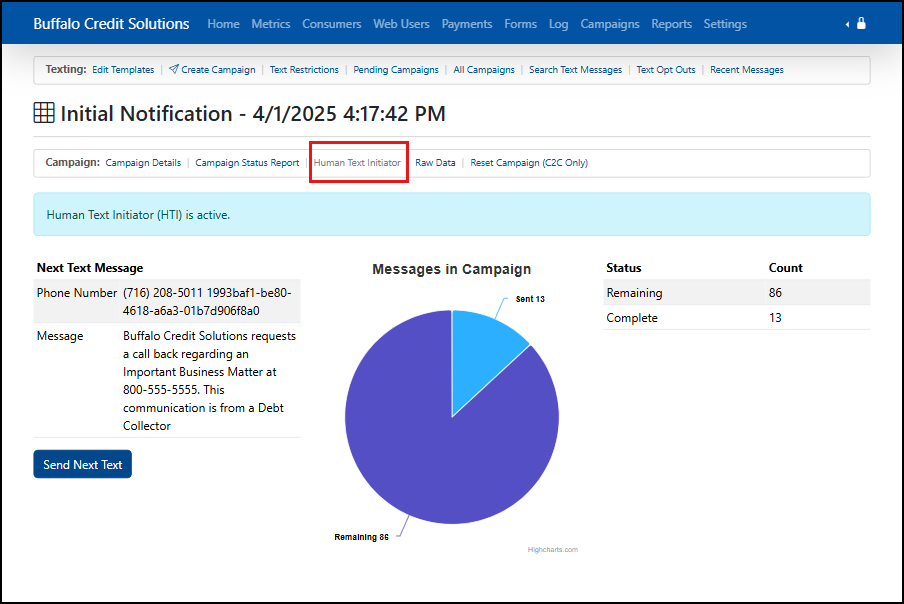Click the Status column header
The height and width of the screenshot is (604, 904).
pyautogui.click(x=624, y=268)
